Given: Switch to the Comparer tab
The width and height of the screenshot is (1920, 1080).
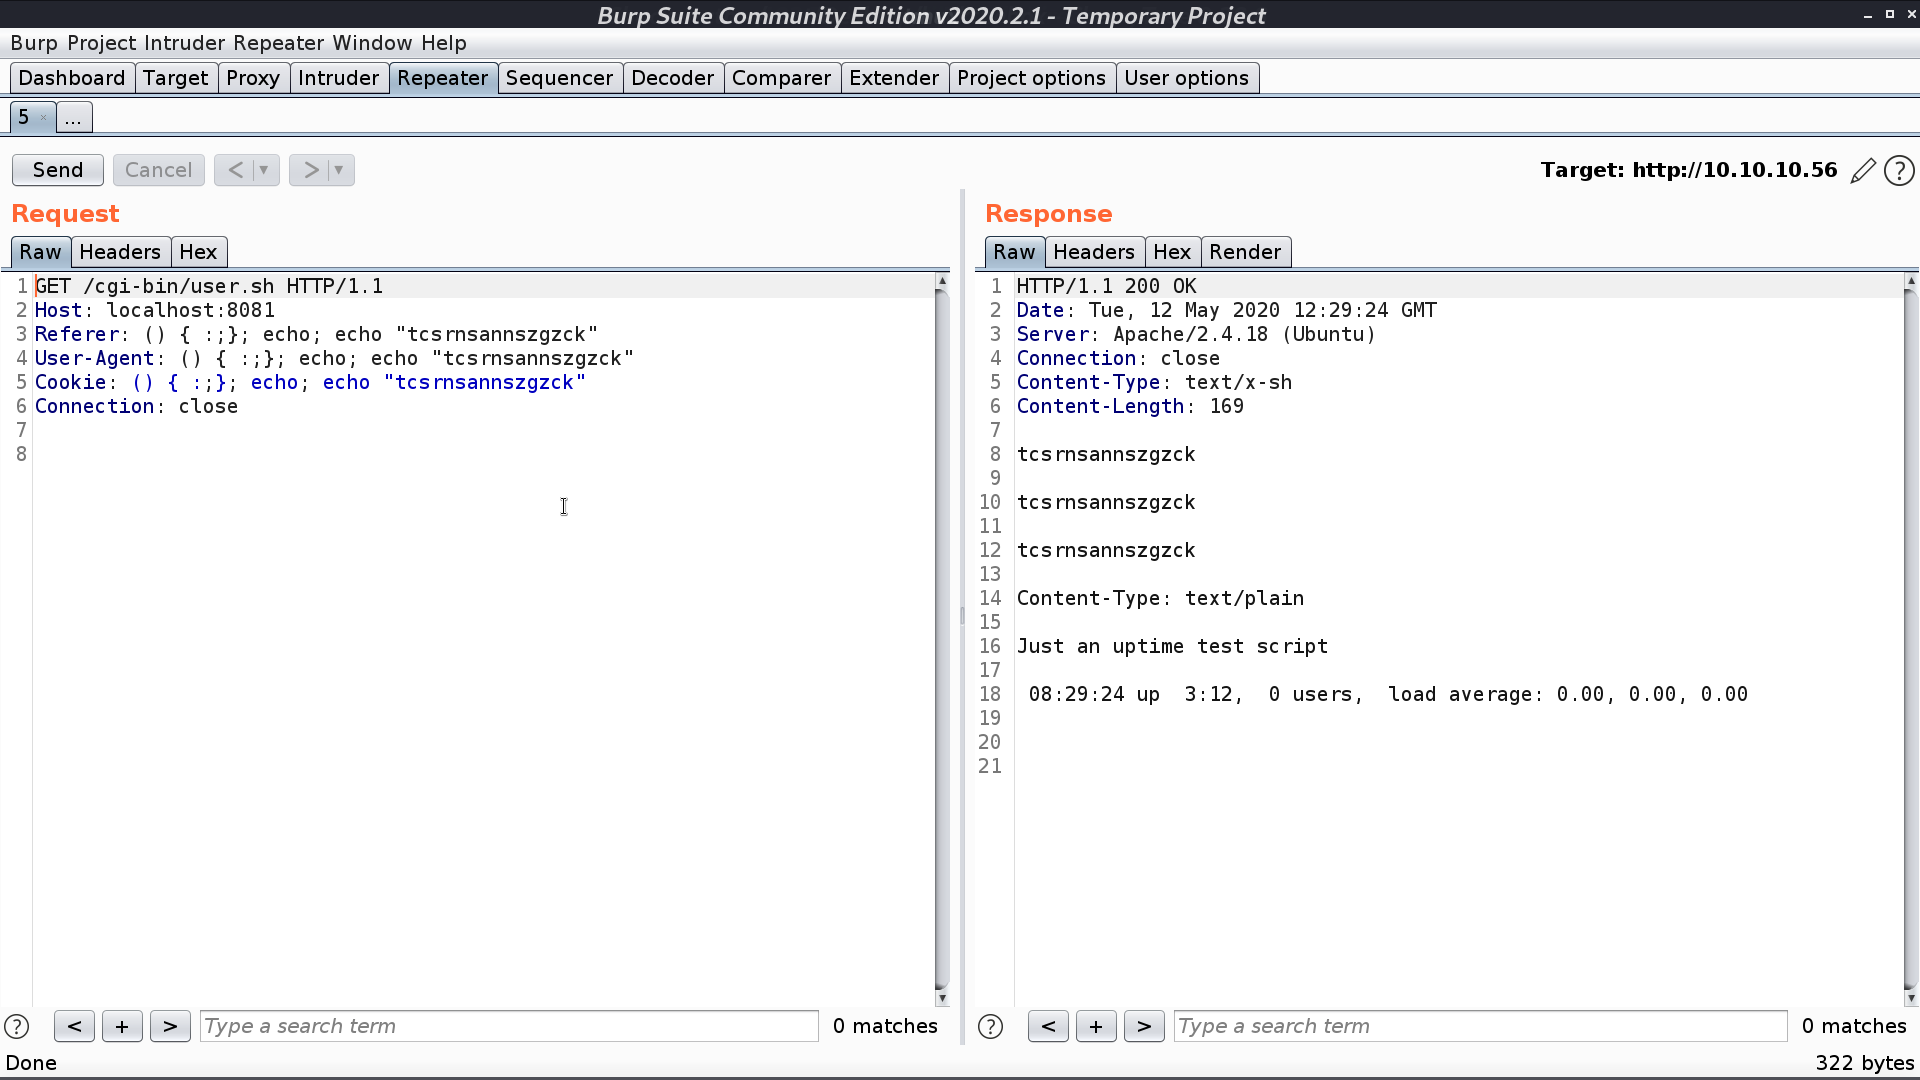Looking at the screenshot, I should (x=781, y=78).
